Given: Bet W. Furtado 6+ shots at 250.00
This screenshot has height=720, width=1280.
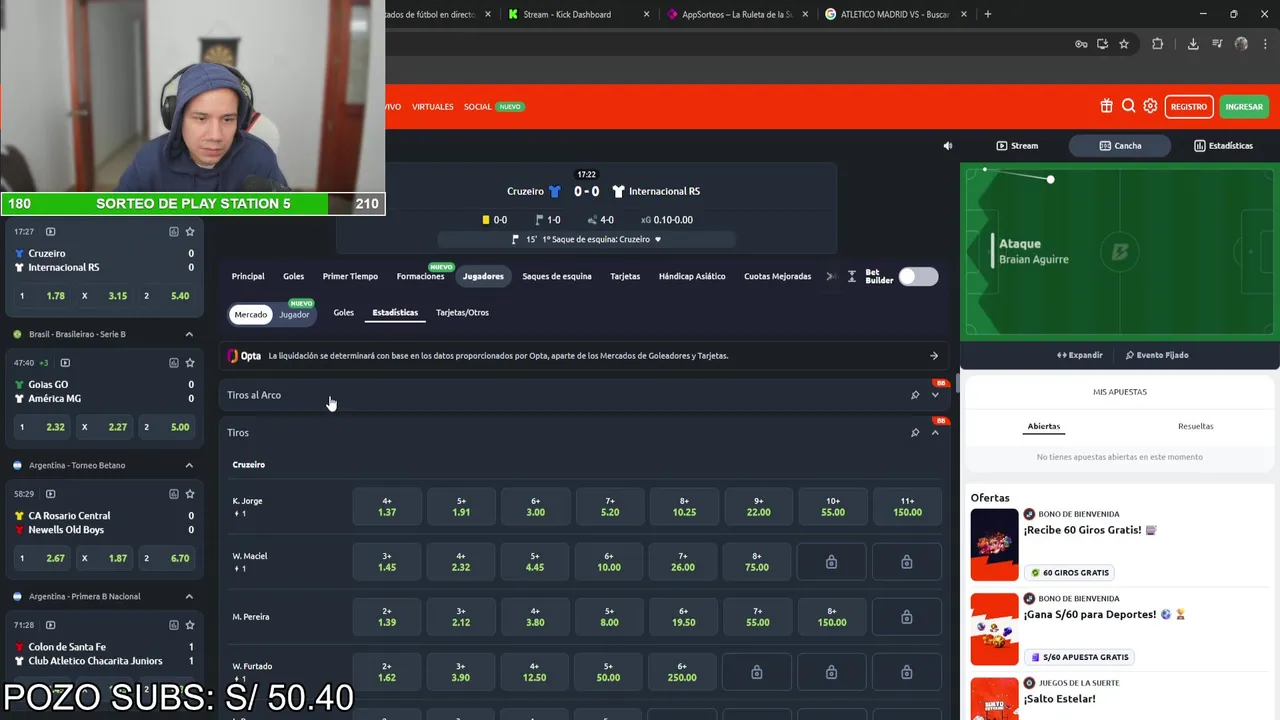Looking at the screenshot, I should click(683, 672).
